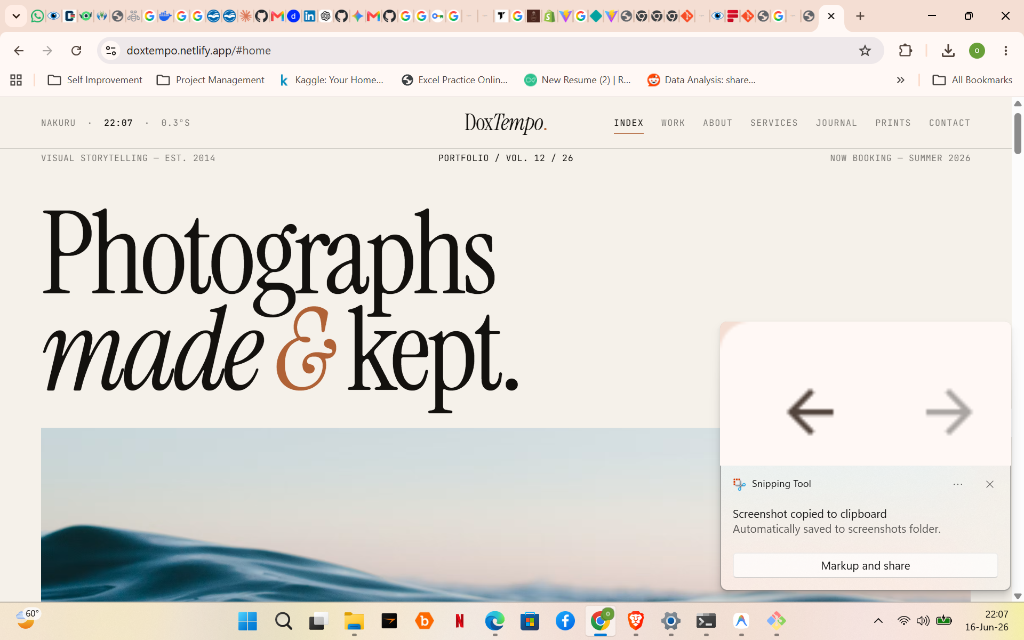Launch Netflix from the taskbar
The height and width of the screenshot is (640, 1024).
(459, 620)
